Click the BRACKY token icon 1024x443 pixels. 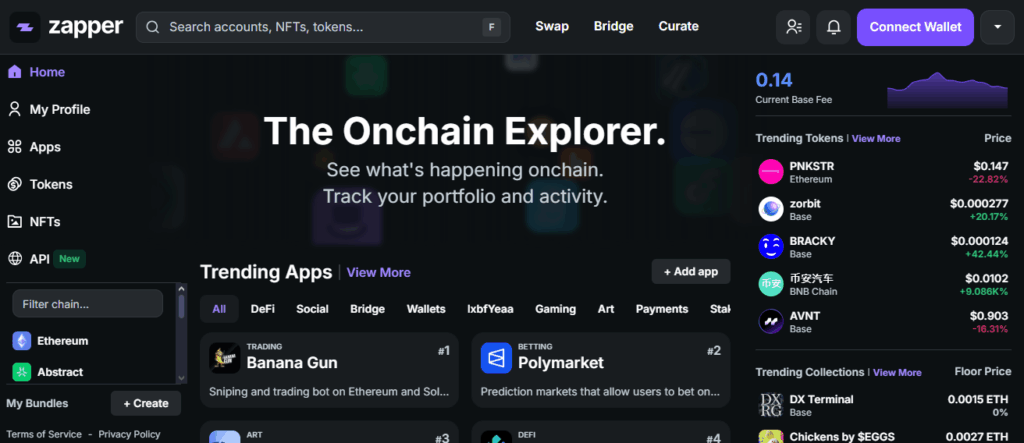tap(771, 247)
